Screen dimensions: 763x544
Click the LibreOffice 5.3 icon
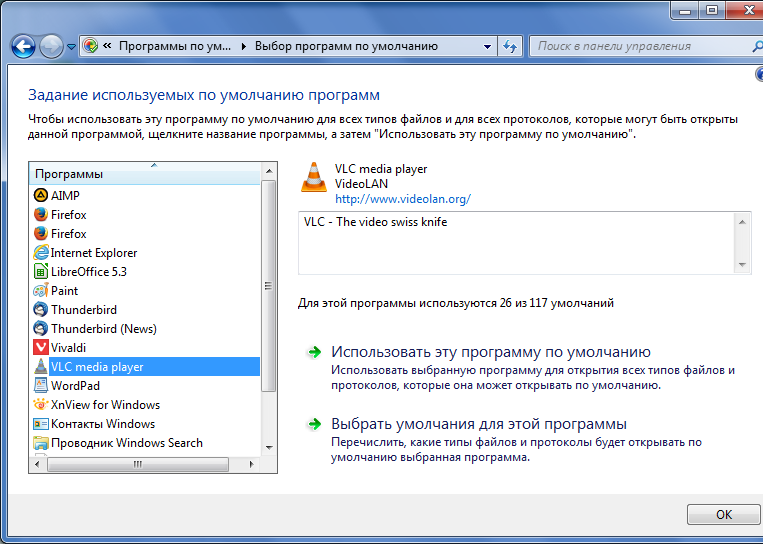click(x=41, y=272)
